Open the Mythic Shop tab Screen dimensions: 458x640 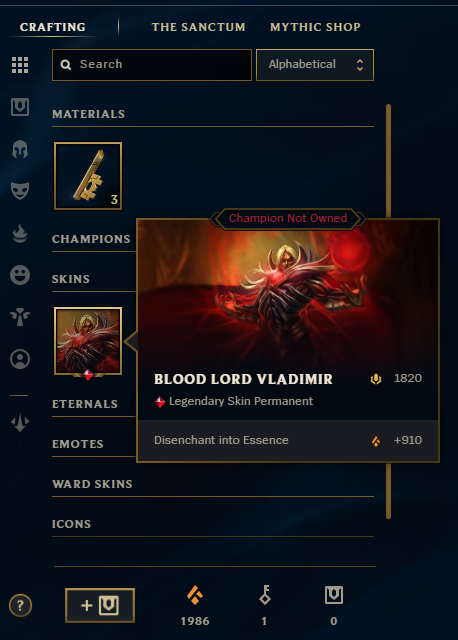click(315, 27)
